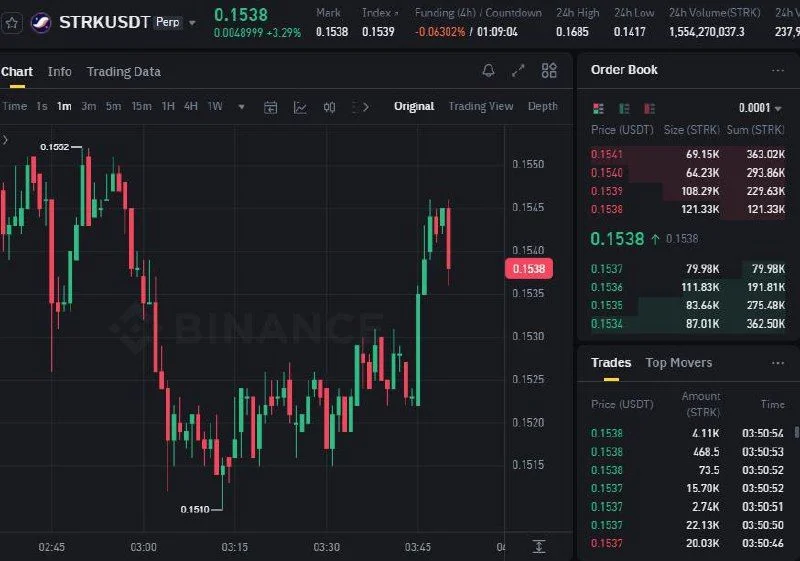
Task: Select the 3m chart interval
Action: pyautogui.click(x=89, y=106)
